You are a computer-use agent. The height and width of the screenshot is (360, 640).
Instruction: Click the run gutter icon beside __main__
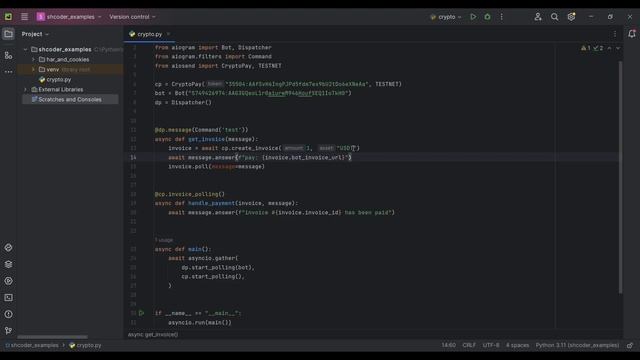point(141,313)
